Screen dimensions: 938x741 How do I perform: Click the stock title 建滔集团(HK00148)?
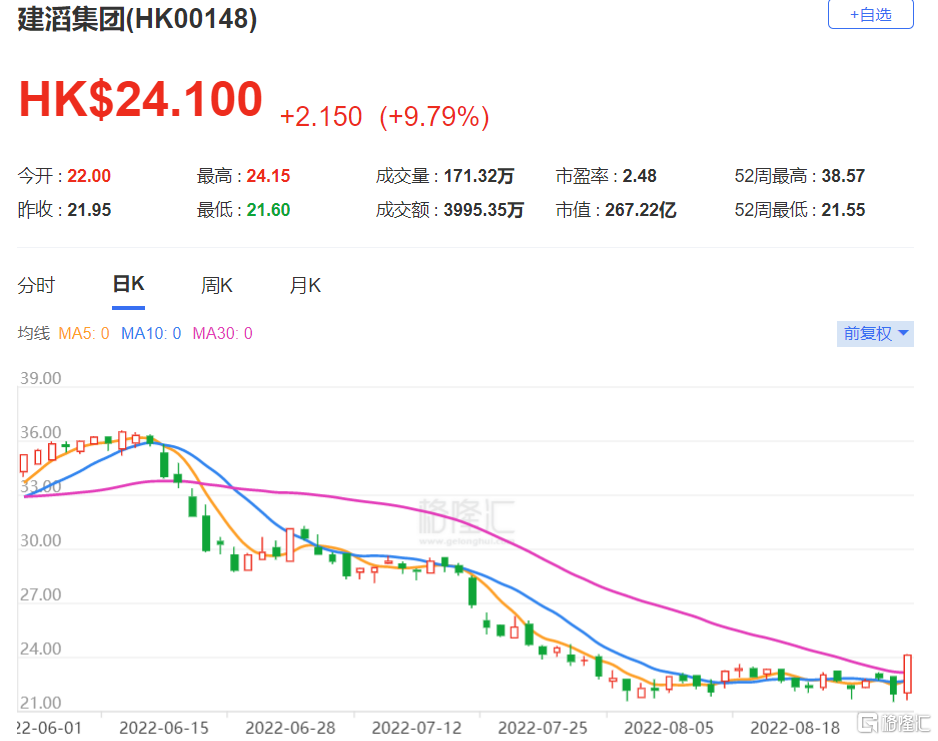tap(137, 19)
